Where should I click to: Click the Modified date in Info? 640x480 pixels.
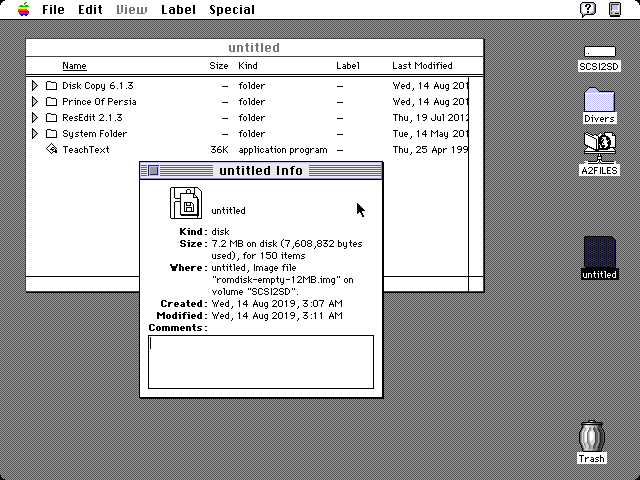(x=277, y=316)
